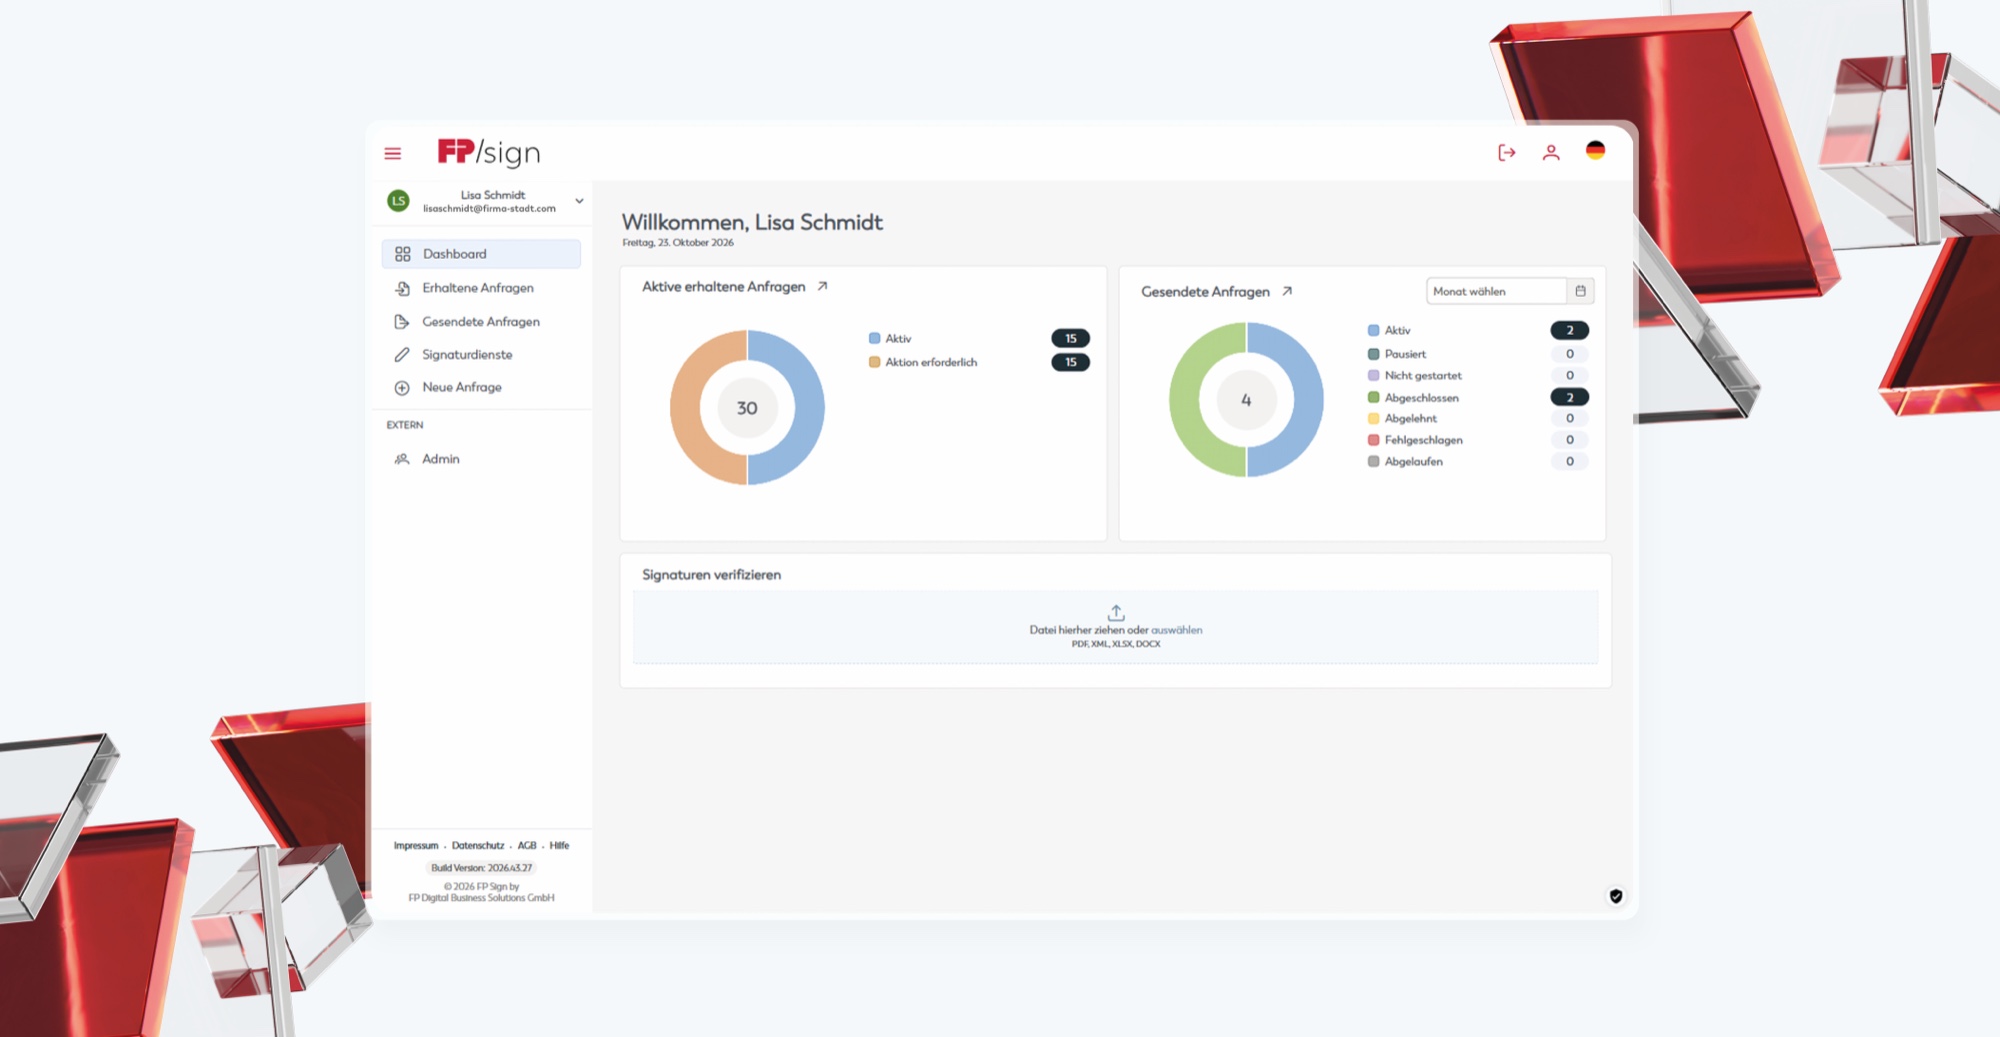
Task: Open the AGB footer link
Action: click(527, 846)
